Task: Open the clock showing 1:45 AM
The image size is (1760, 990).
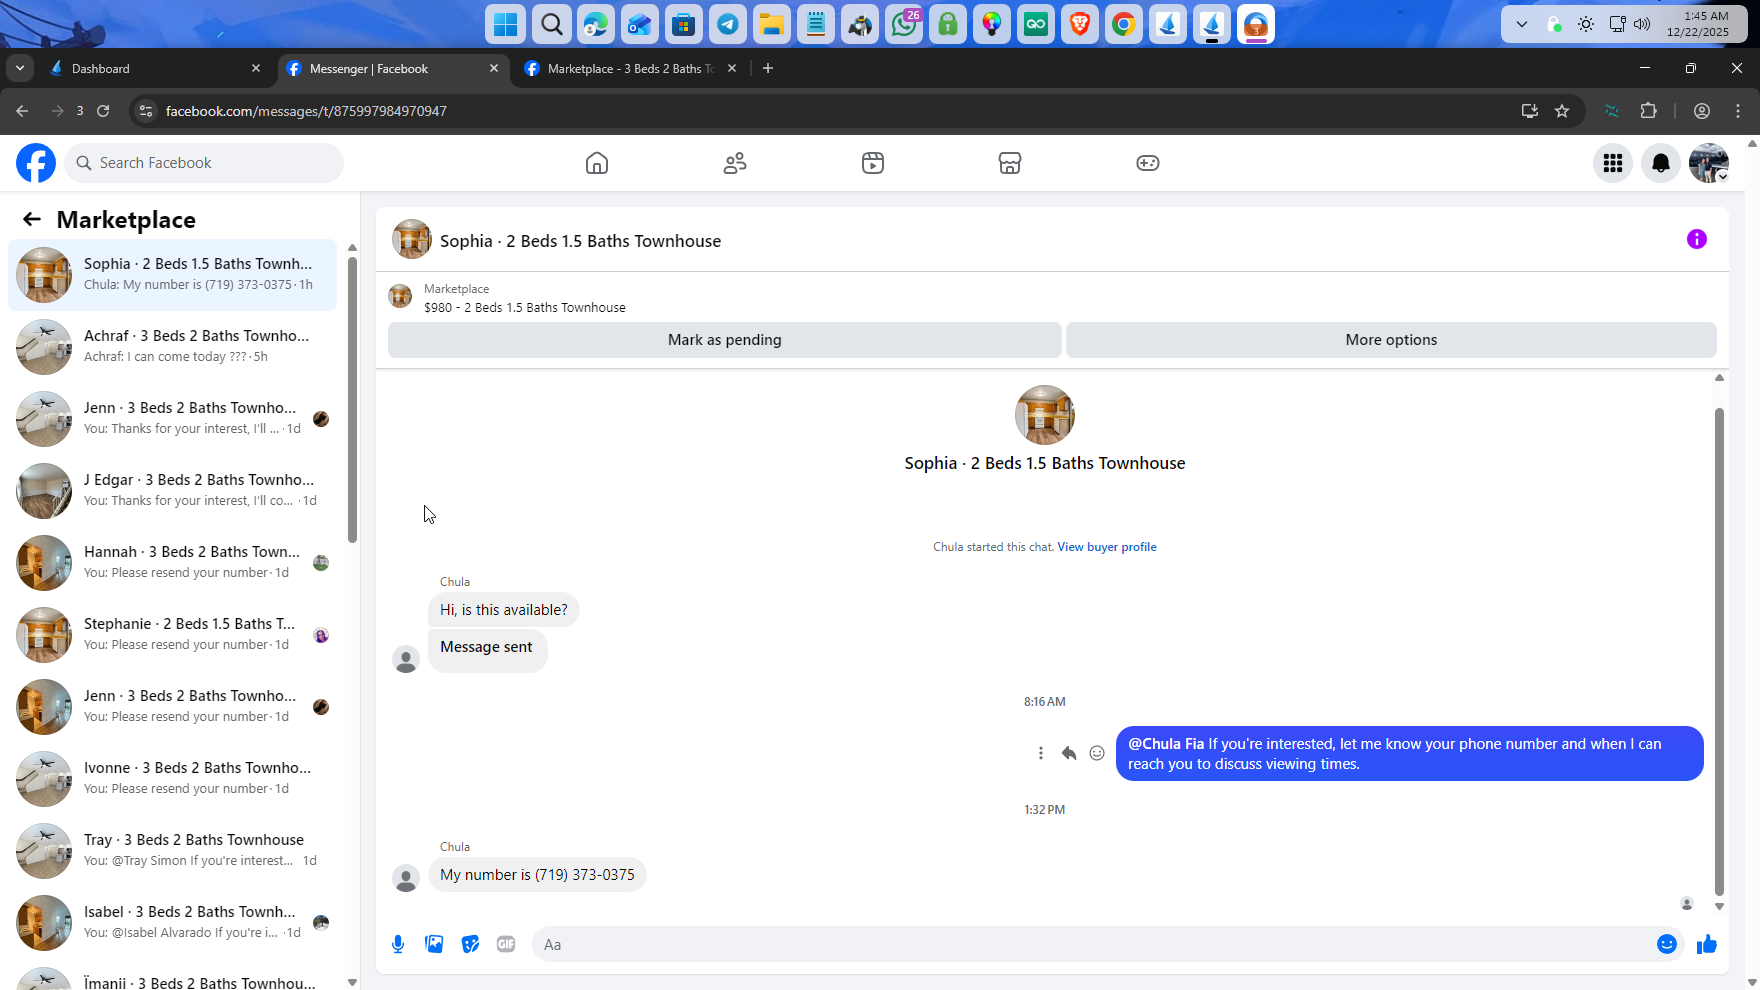Action: [1697, 24]
